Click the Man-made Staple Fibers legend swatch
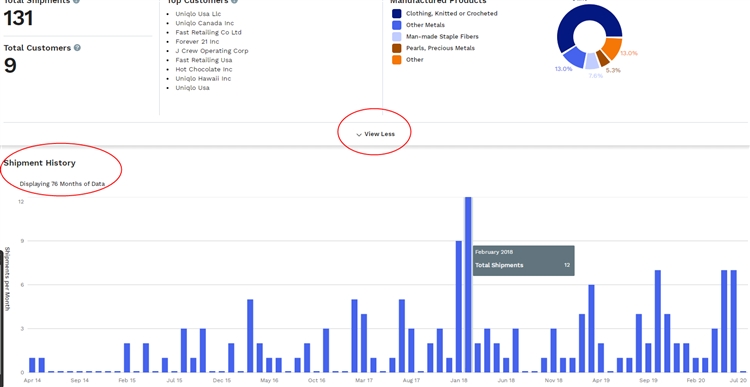This screenshot has height=387, width=750. tap(397, 36)
